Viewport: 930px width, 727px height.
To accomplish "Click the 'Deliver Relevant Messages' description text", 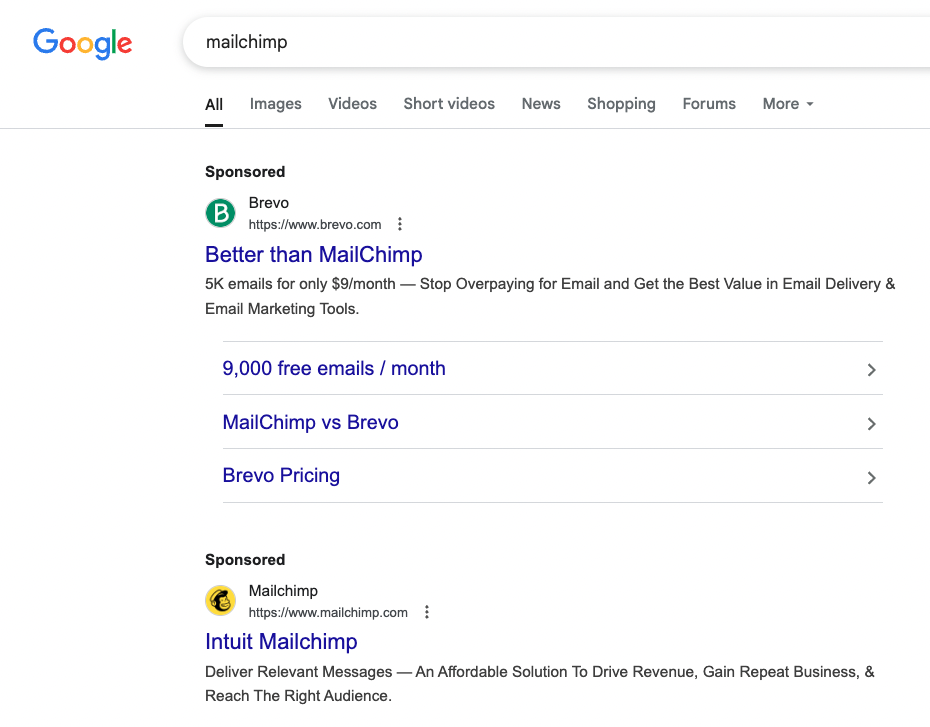I will [298, 672].
